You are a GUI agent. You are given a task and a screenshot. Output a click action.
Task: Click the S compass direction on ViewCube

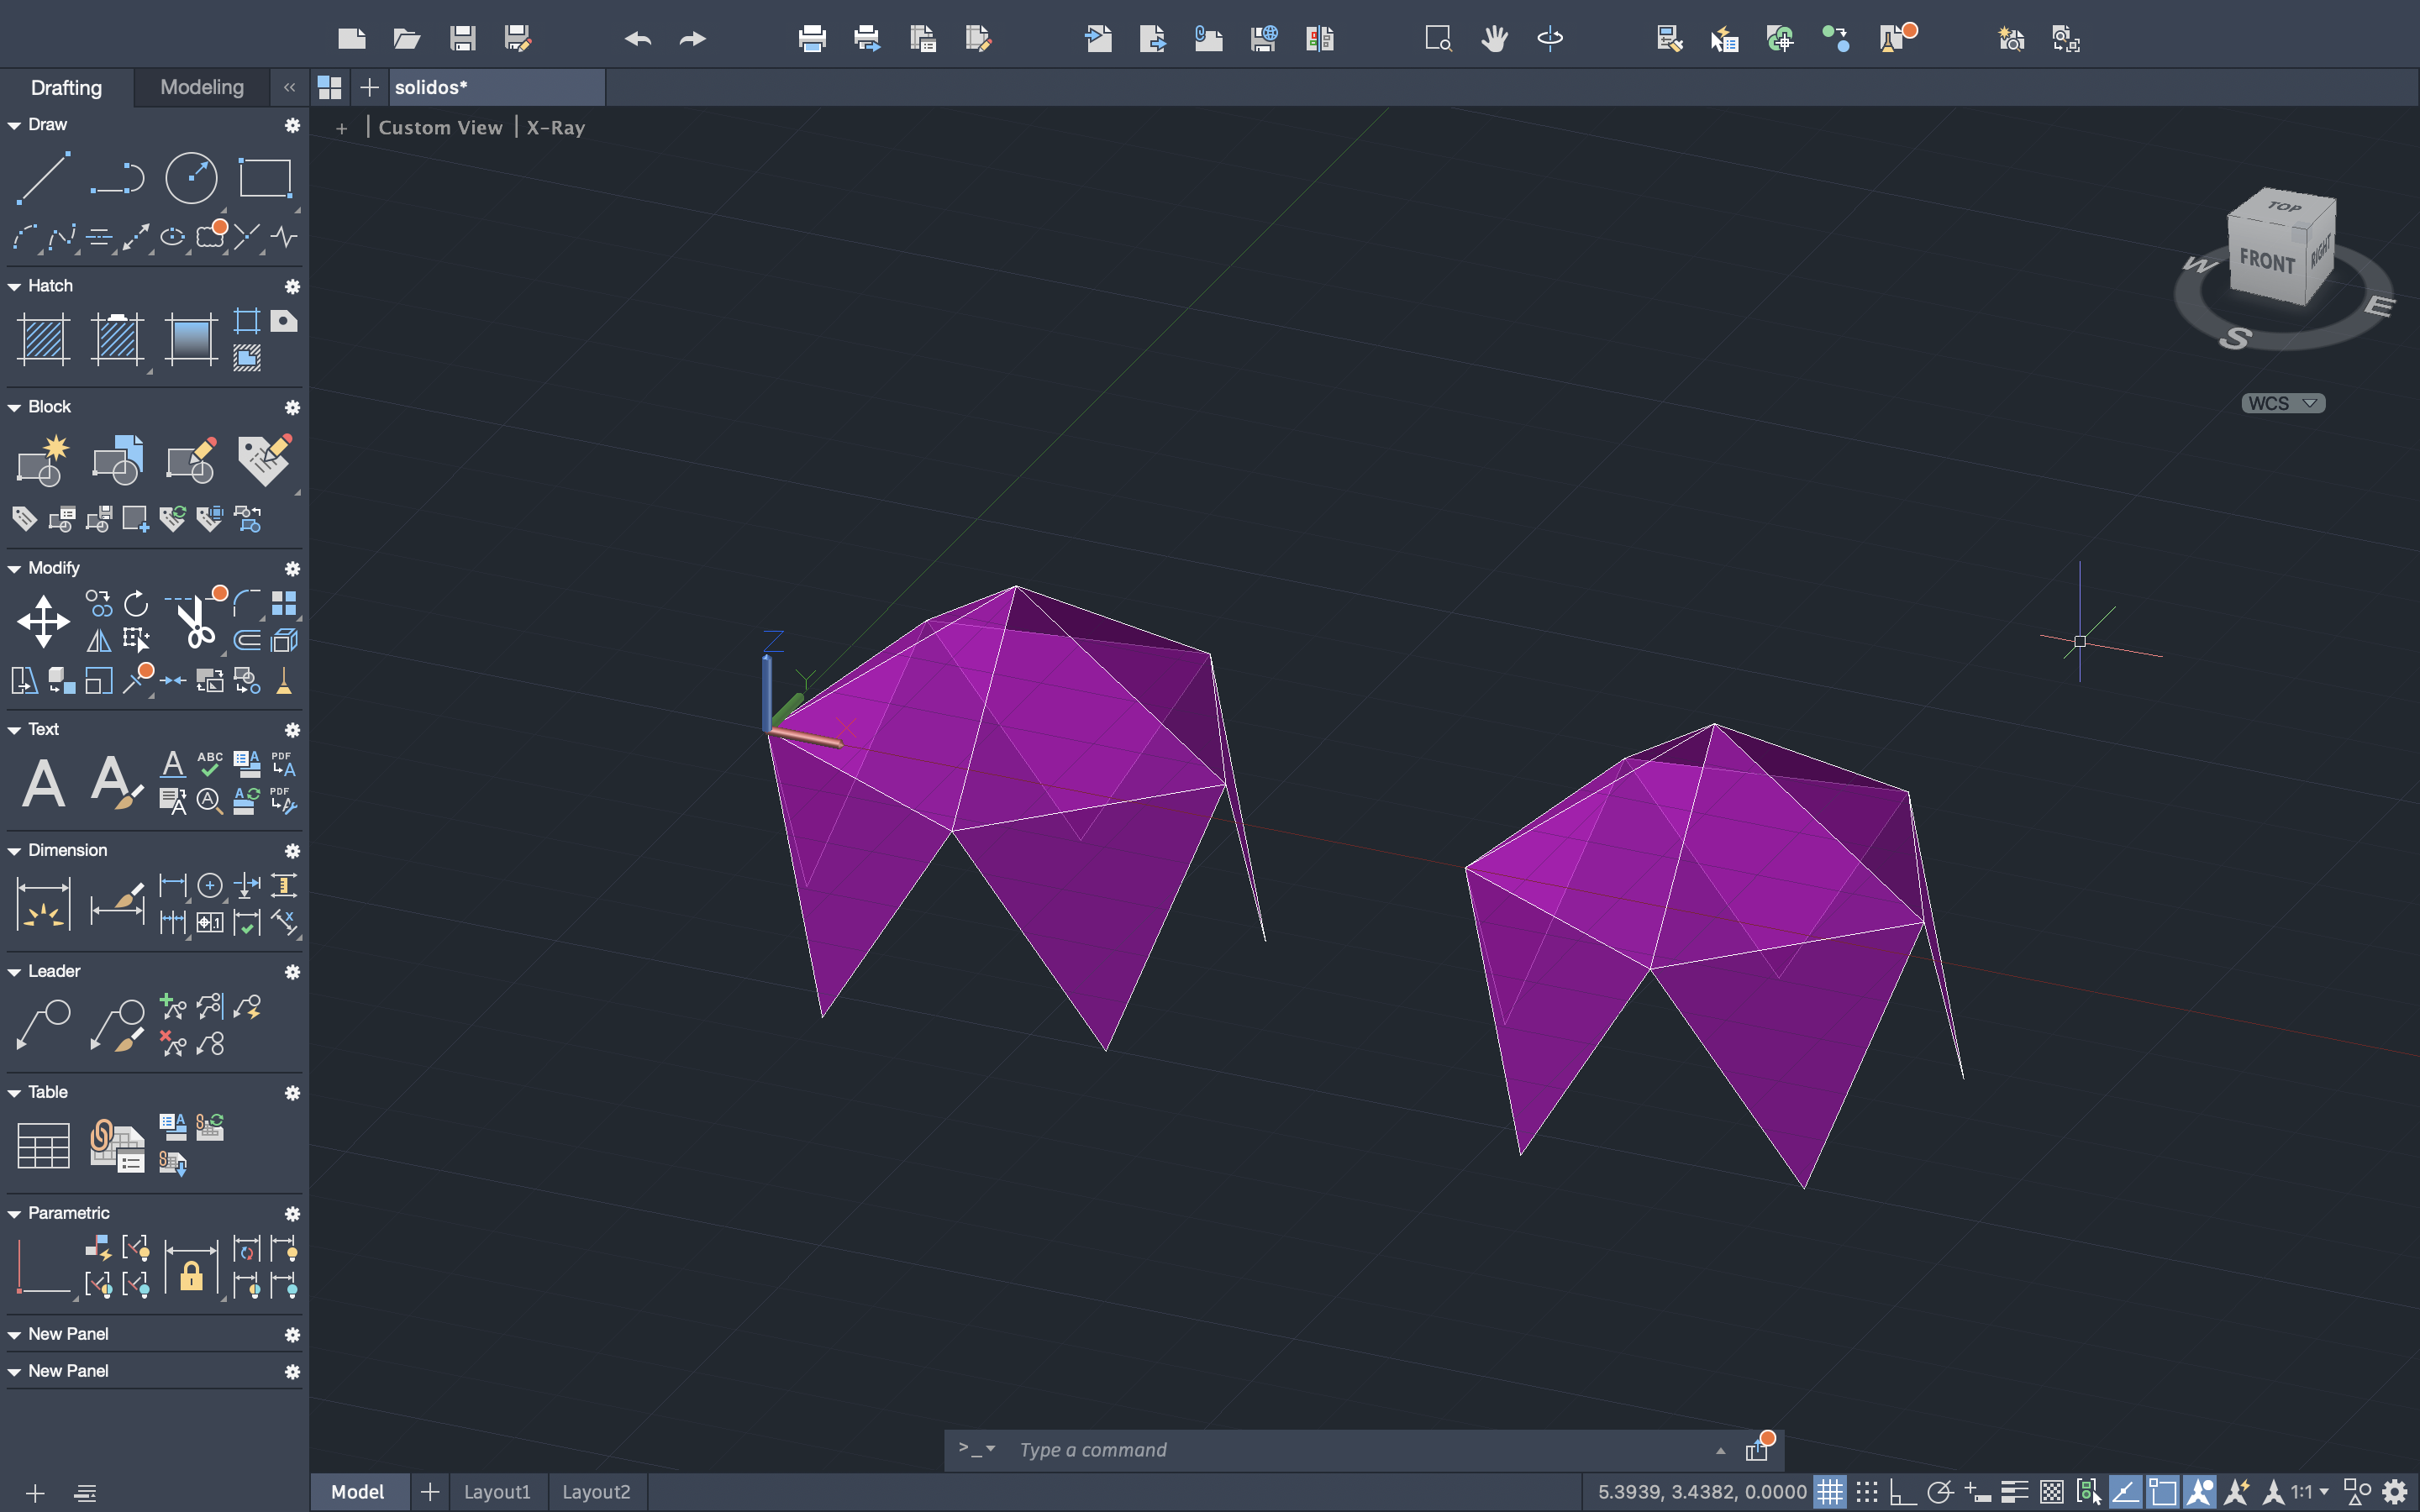[x=2235, y=338]
